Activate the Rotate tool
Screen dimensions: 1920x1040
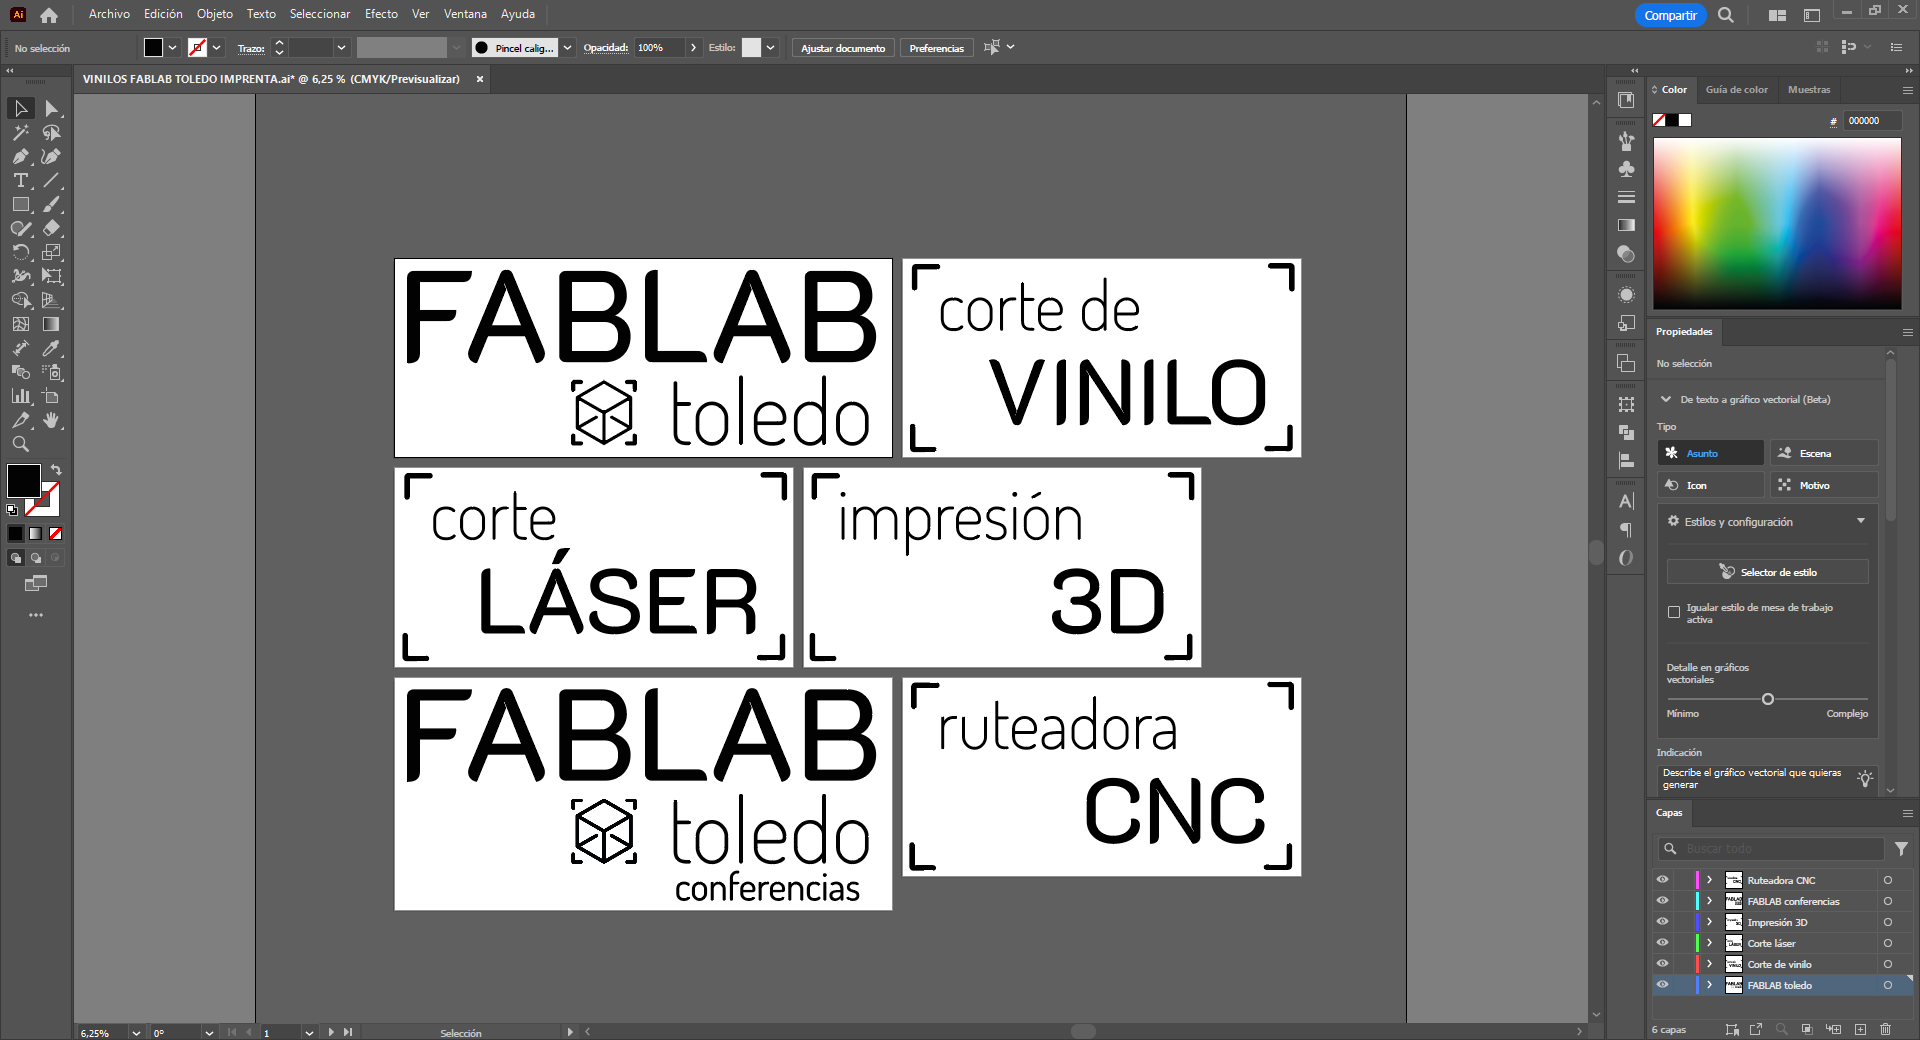tap(21, 252)
